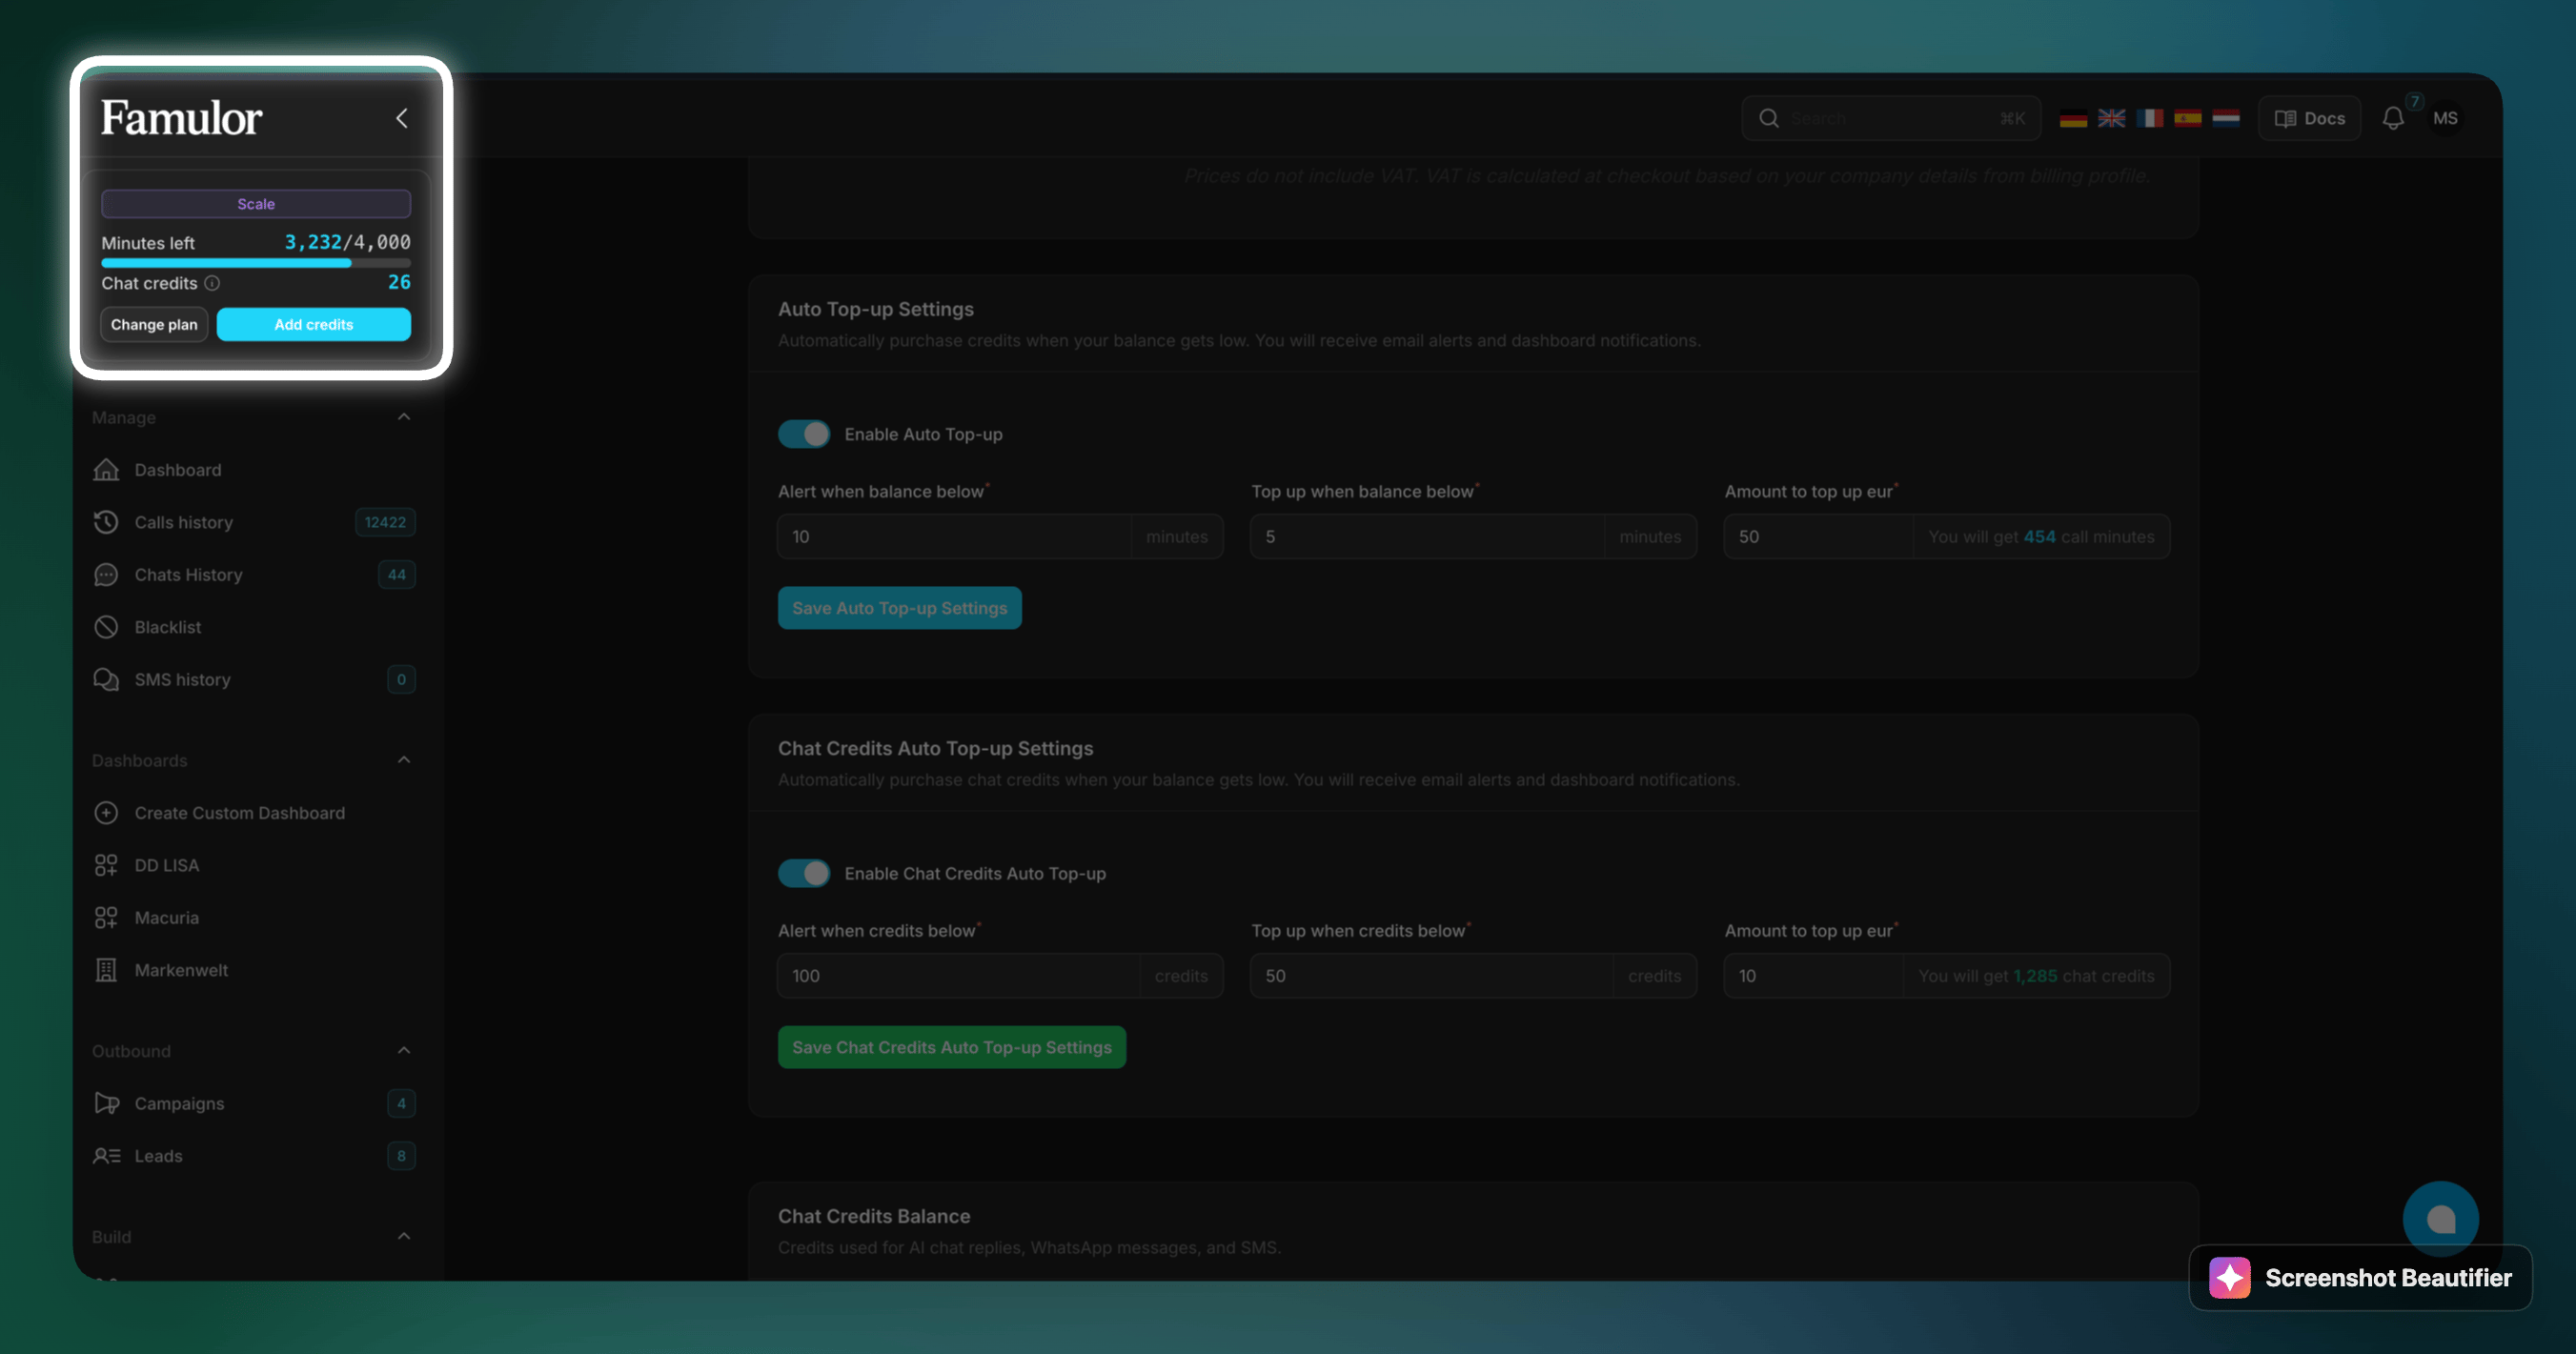This screenshot has width=2576, height=1354.
Task: Click the Create Custom Dashboard plus icon
Action: (106, 813)
